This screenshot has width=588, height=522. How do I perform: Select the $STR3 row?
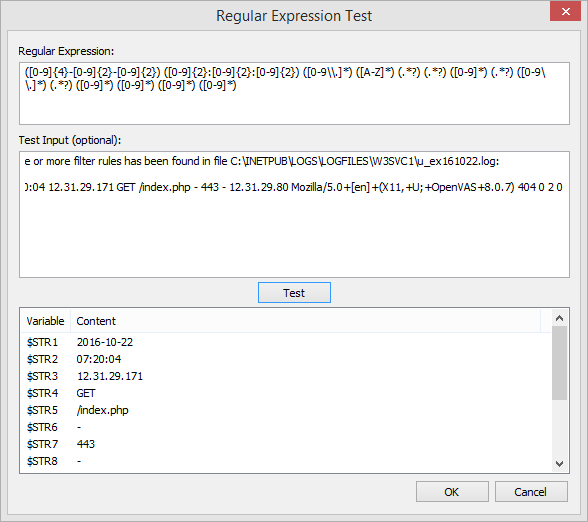point(286,376)
